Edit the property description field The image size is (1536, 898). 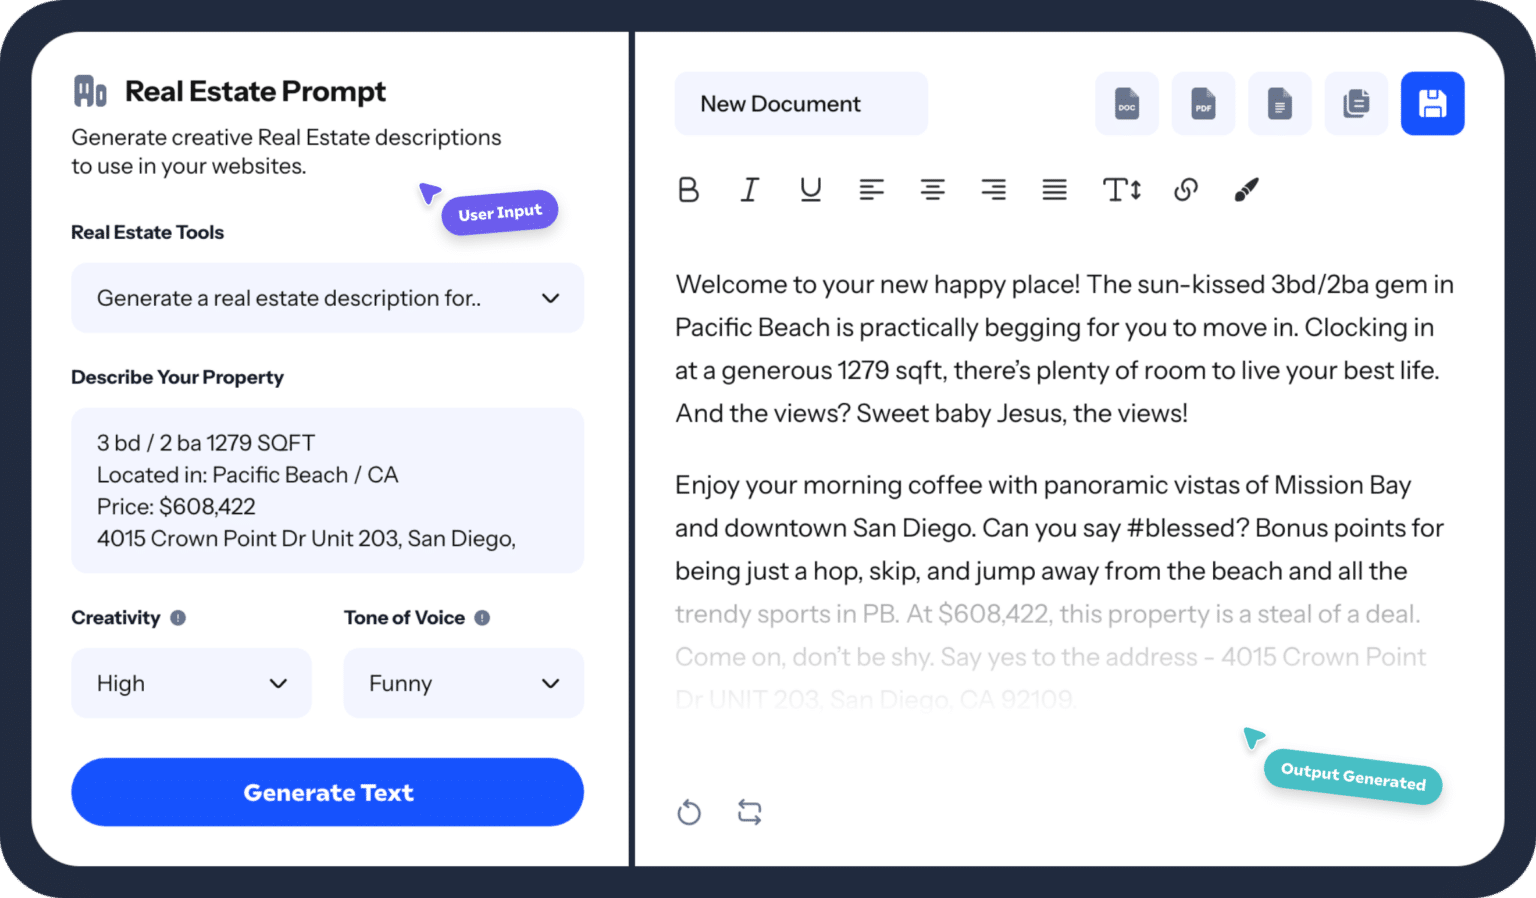(x=327, y=490)
